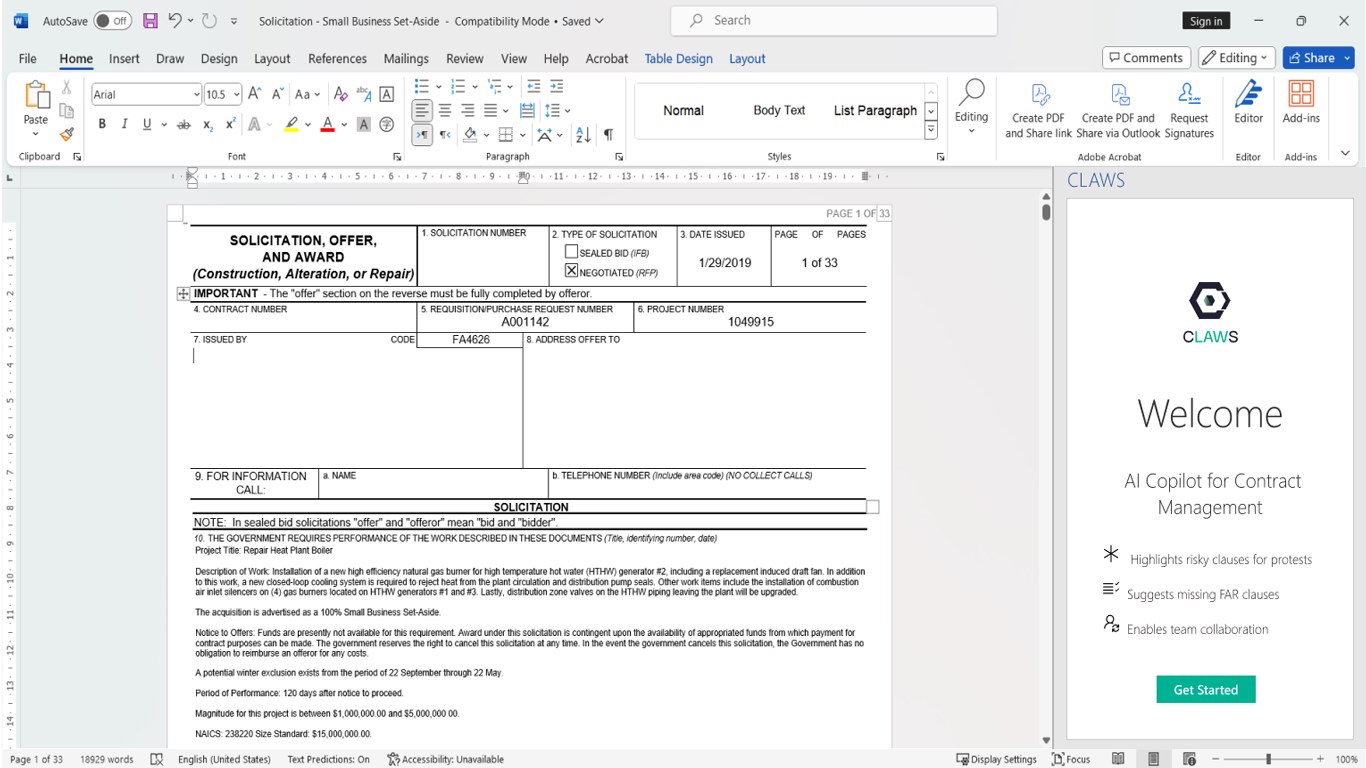Align paragraph text to the right
Viewport: 1366px width, 768px height.
pyautogui.click(x=467, y=110)
